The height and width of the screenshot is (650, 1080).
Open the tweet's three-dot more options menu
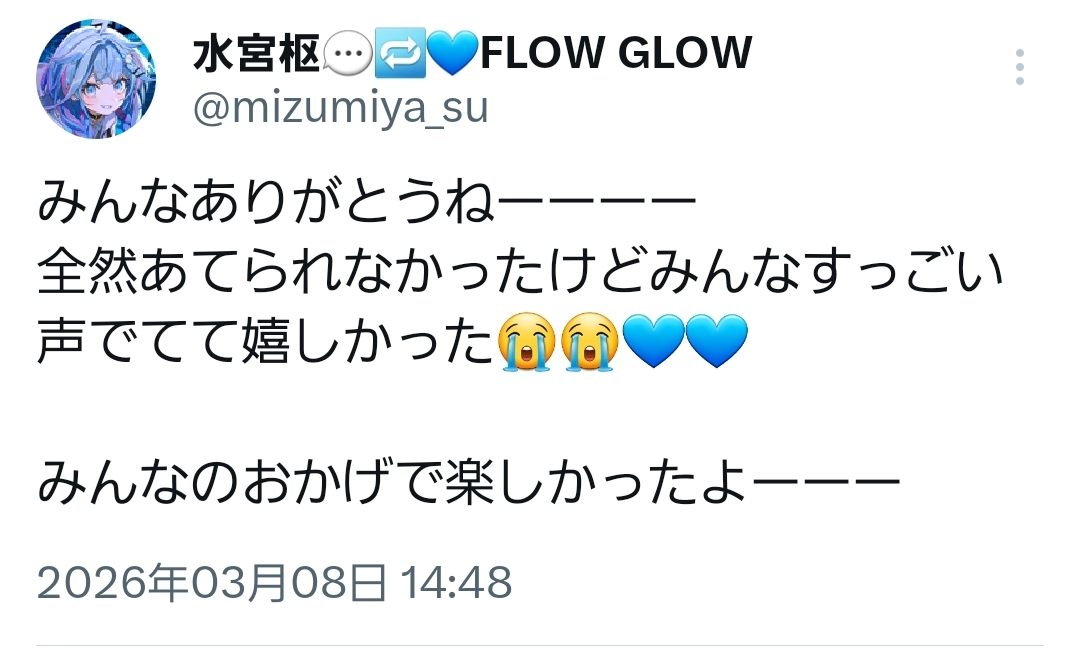(x=1019, y=67)
